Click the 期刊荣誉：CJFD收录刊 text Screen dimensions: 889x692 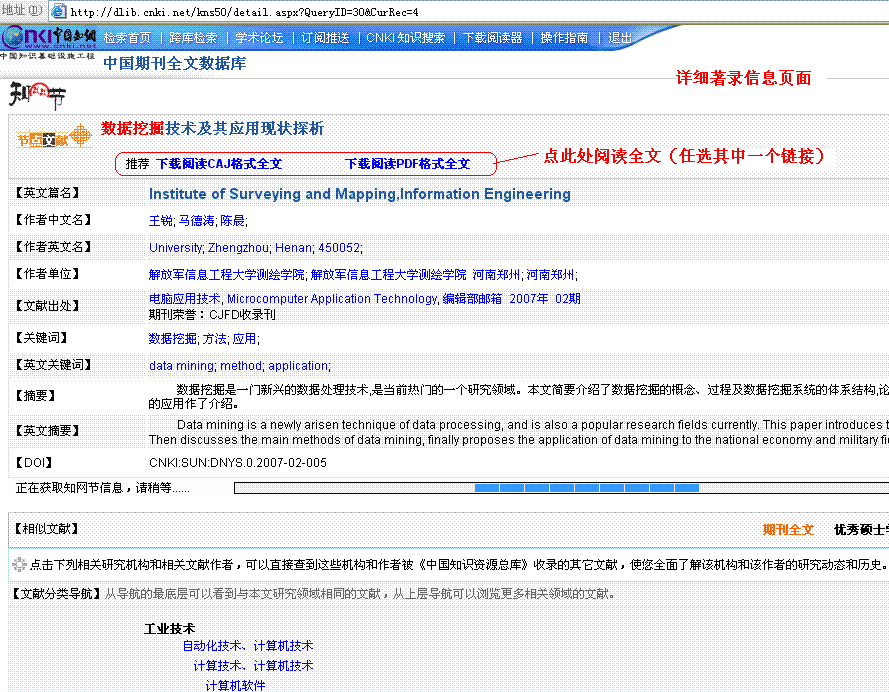point(212,315)
